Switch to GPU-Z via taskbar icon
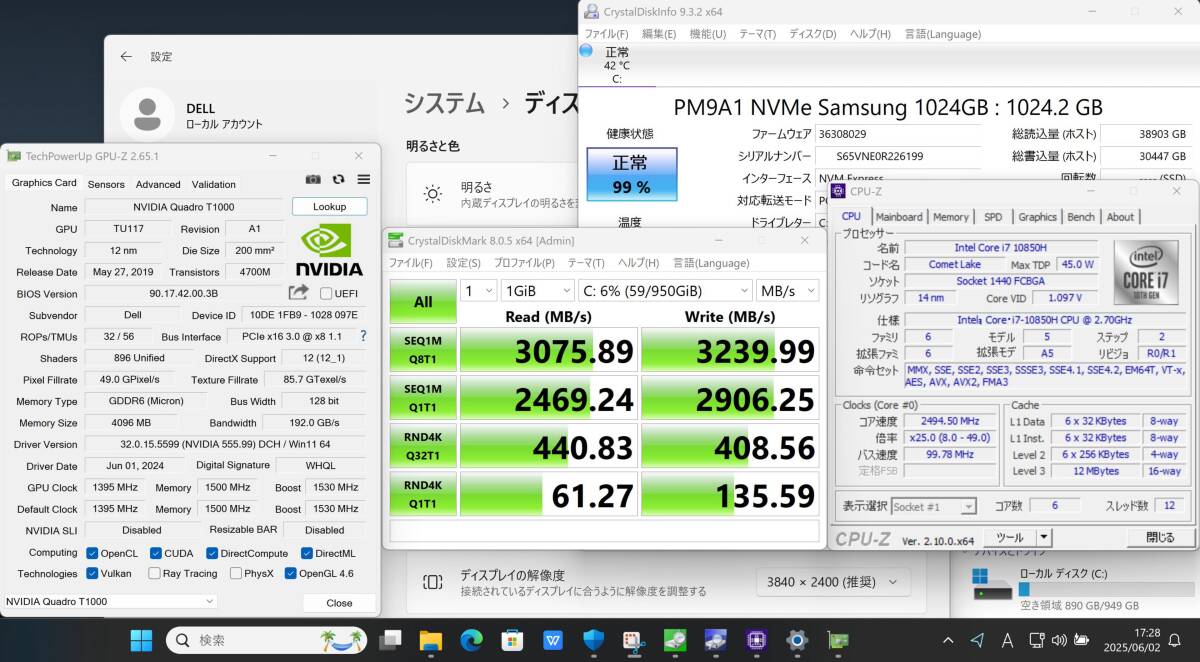This screenshot has height=662, width=1200. tap(837, 640)
